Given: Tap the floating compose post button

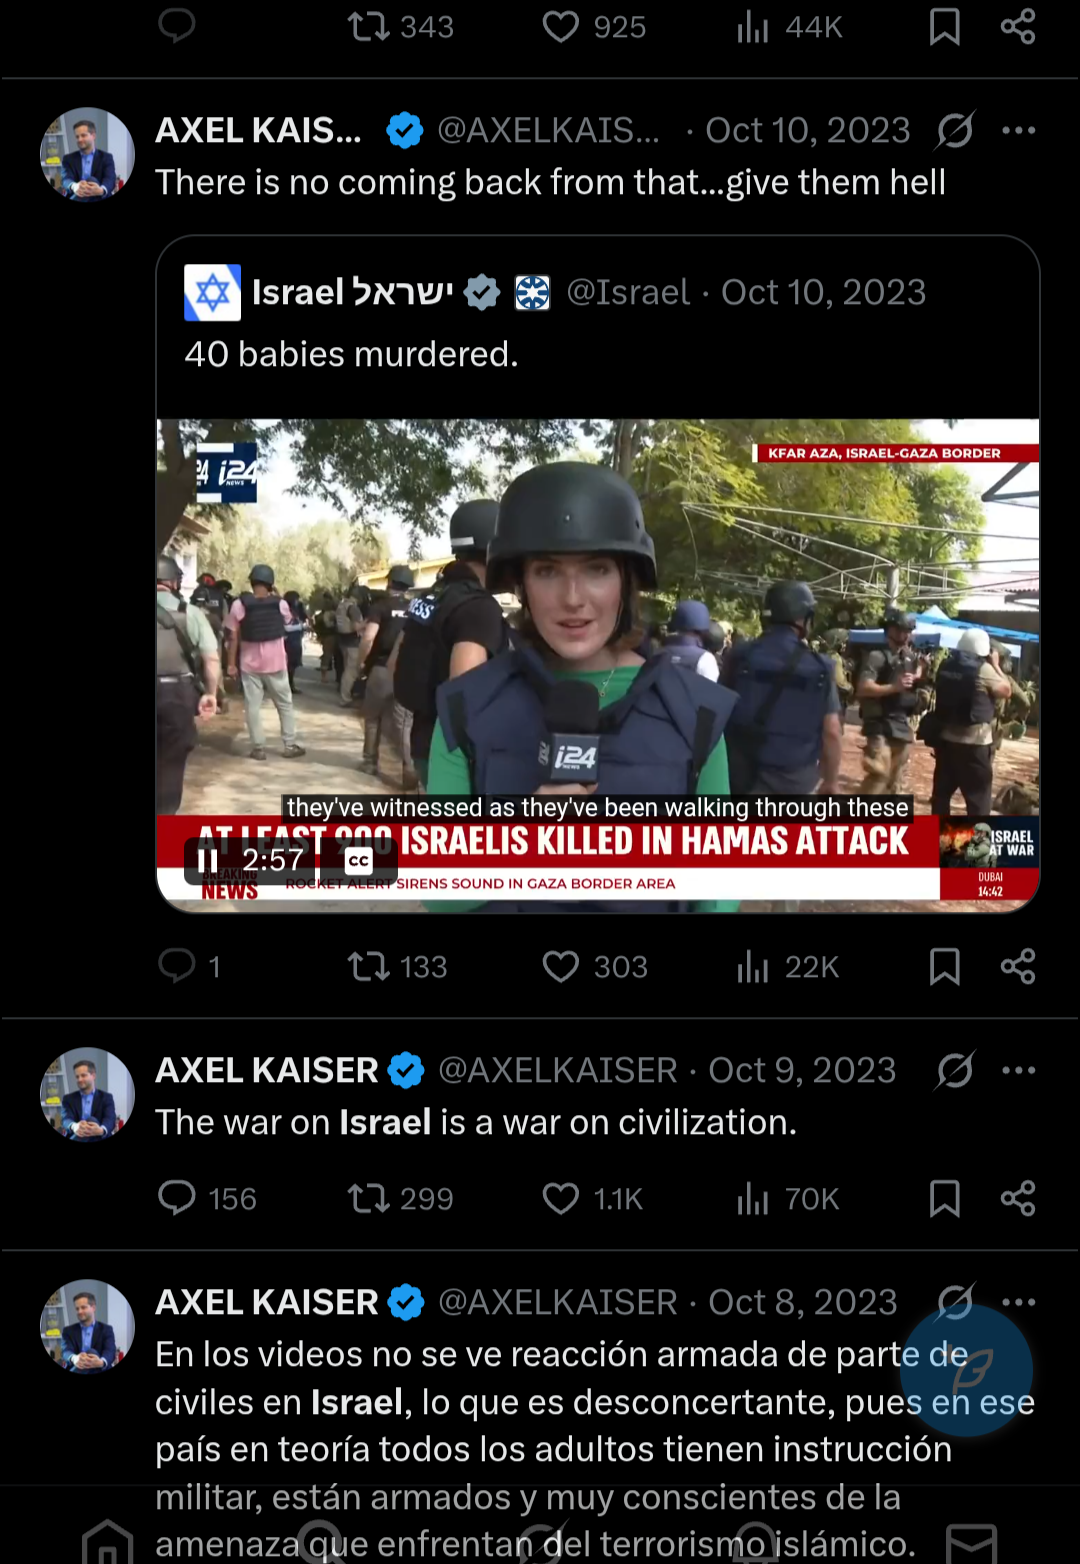Looking at the screenshot, I should [x=966, y=1370].
